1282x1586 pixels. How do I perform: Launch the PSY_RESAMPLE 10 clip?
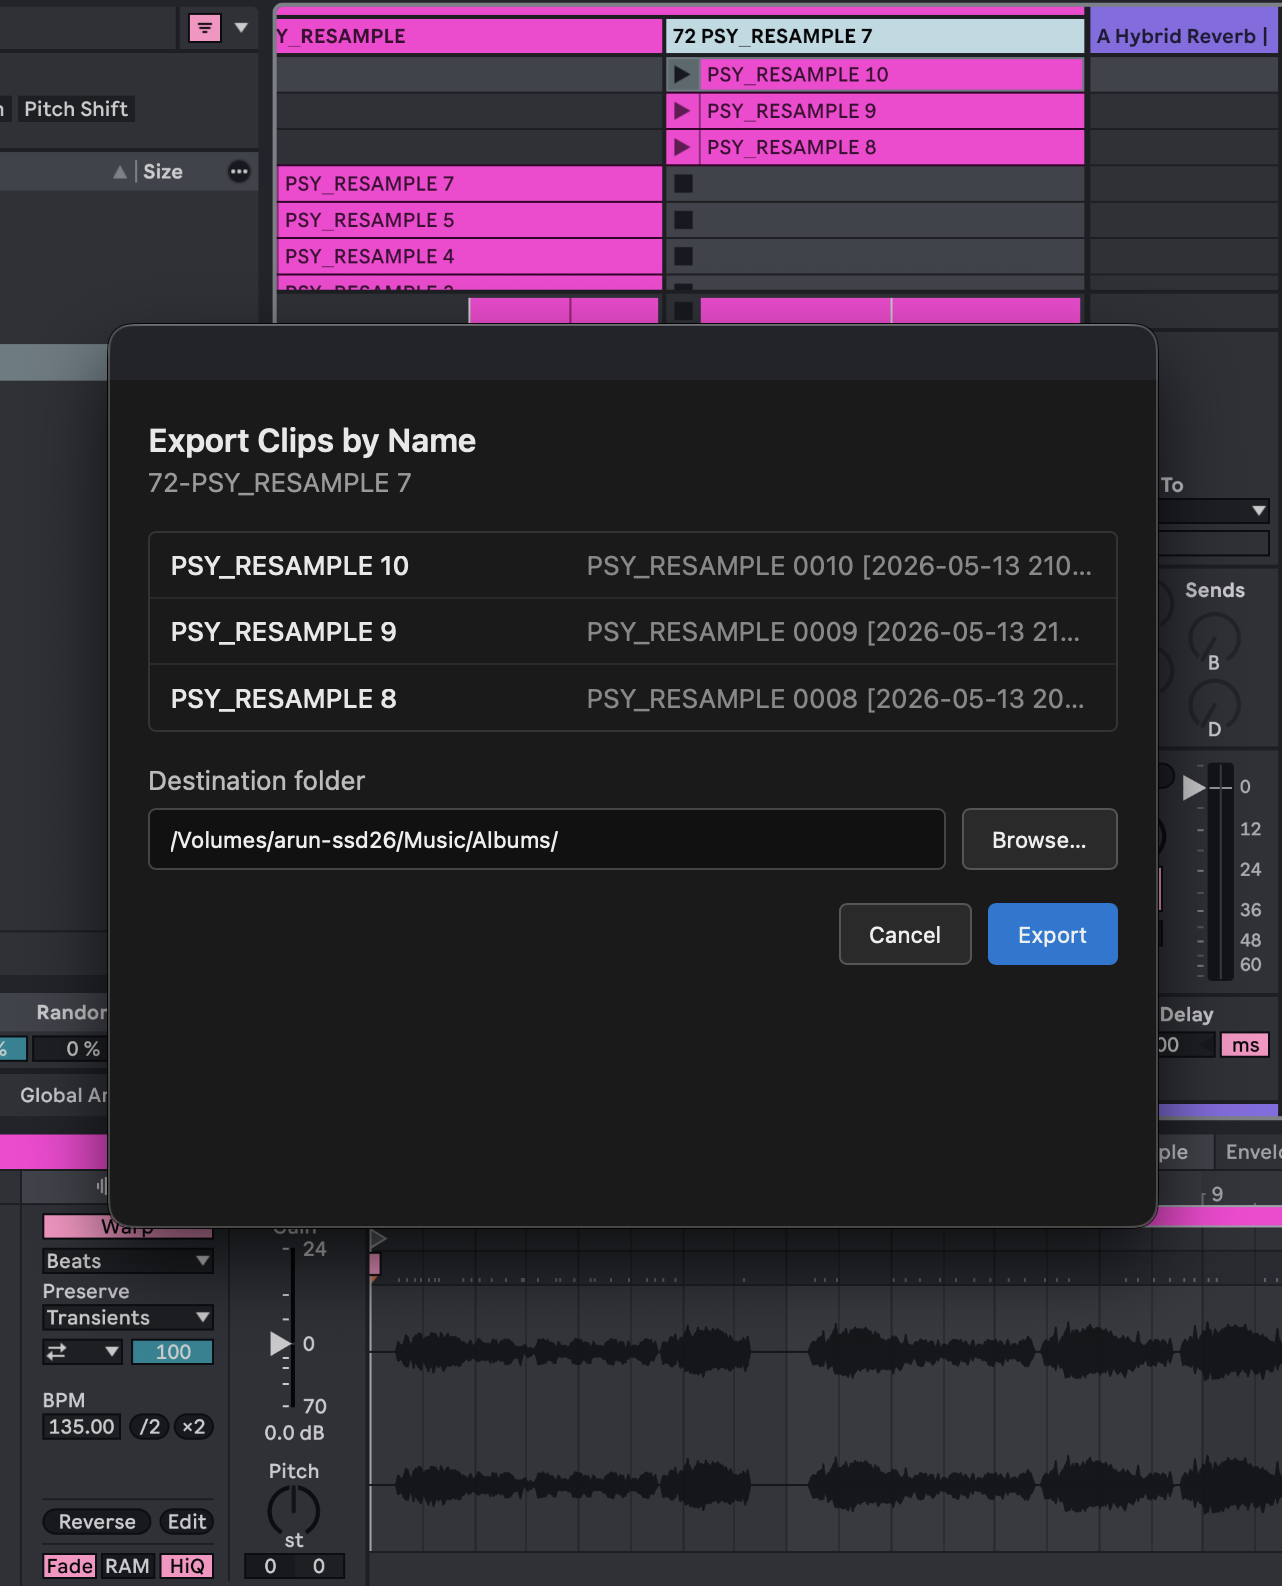[682, 74]
